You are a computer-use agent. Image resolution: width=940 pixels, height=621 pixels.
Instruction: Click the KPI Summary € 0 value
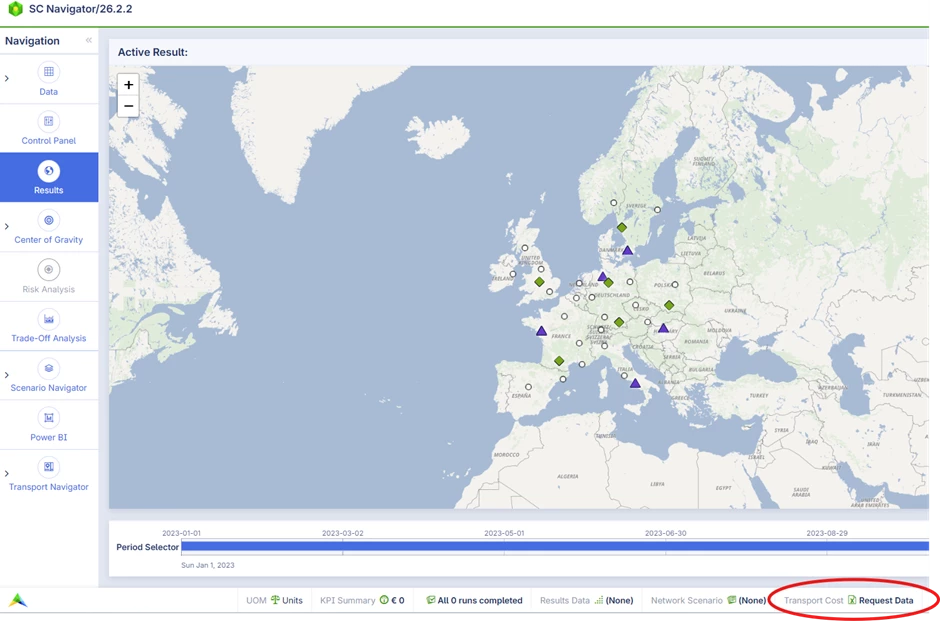(398, 600)
